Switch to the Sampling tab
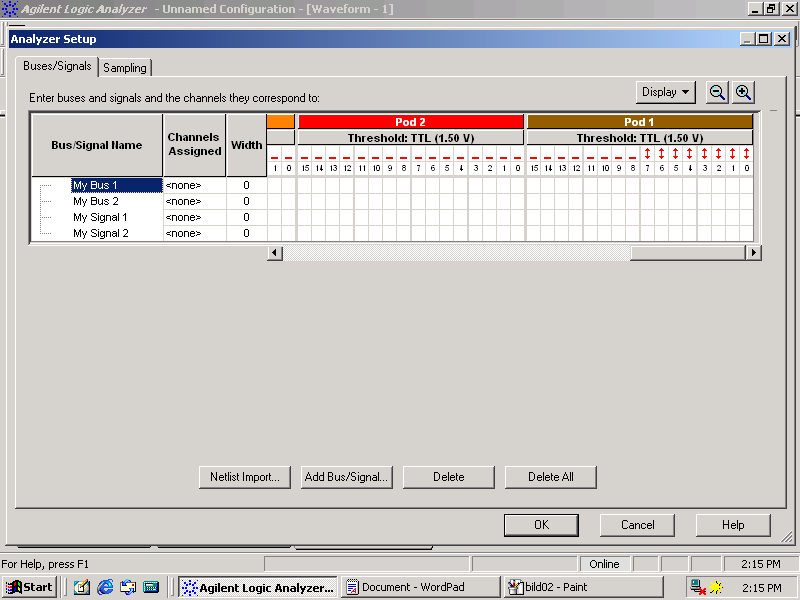Image resolution: width=800 pixels, height=600 pixels. [125, 68]
